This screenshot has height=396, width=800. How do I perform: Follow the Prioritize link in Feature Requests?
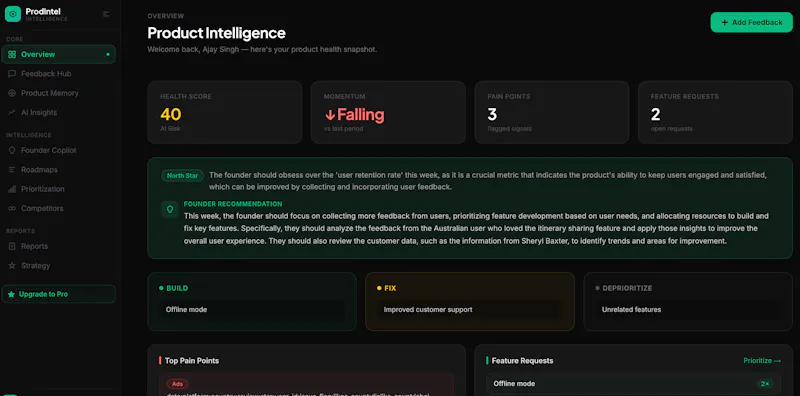pos(762,361)
